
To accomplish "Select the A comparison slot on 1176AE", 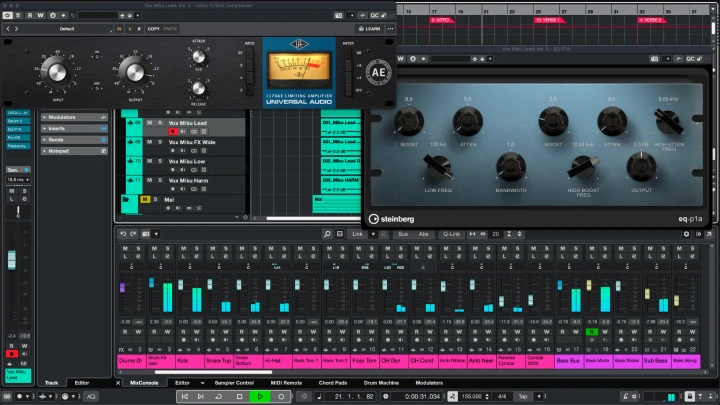I will pos(129,28).
